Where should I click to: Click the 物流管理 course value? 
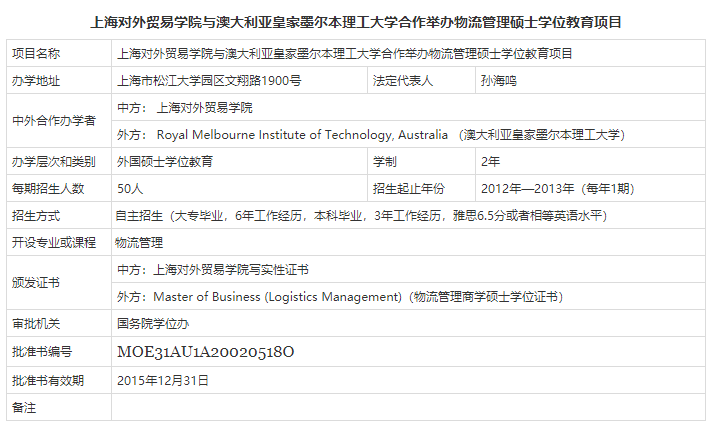[139, 243]
